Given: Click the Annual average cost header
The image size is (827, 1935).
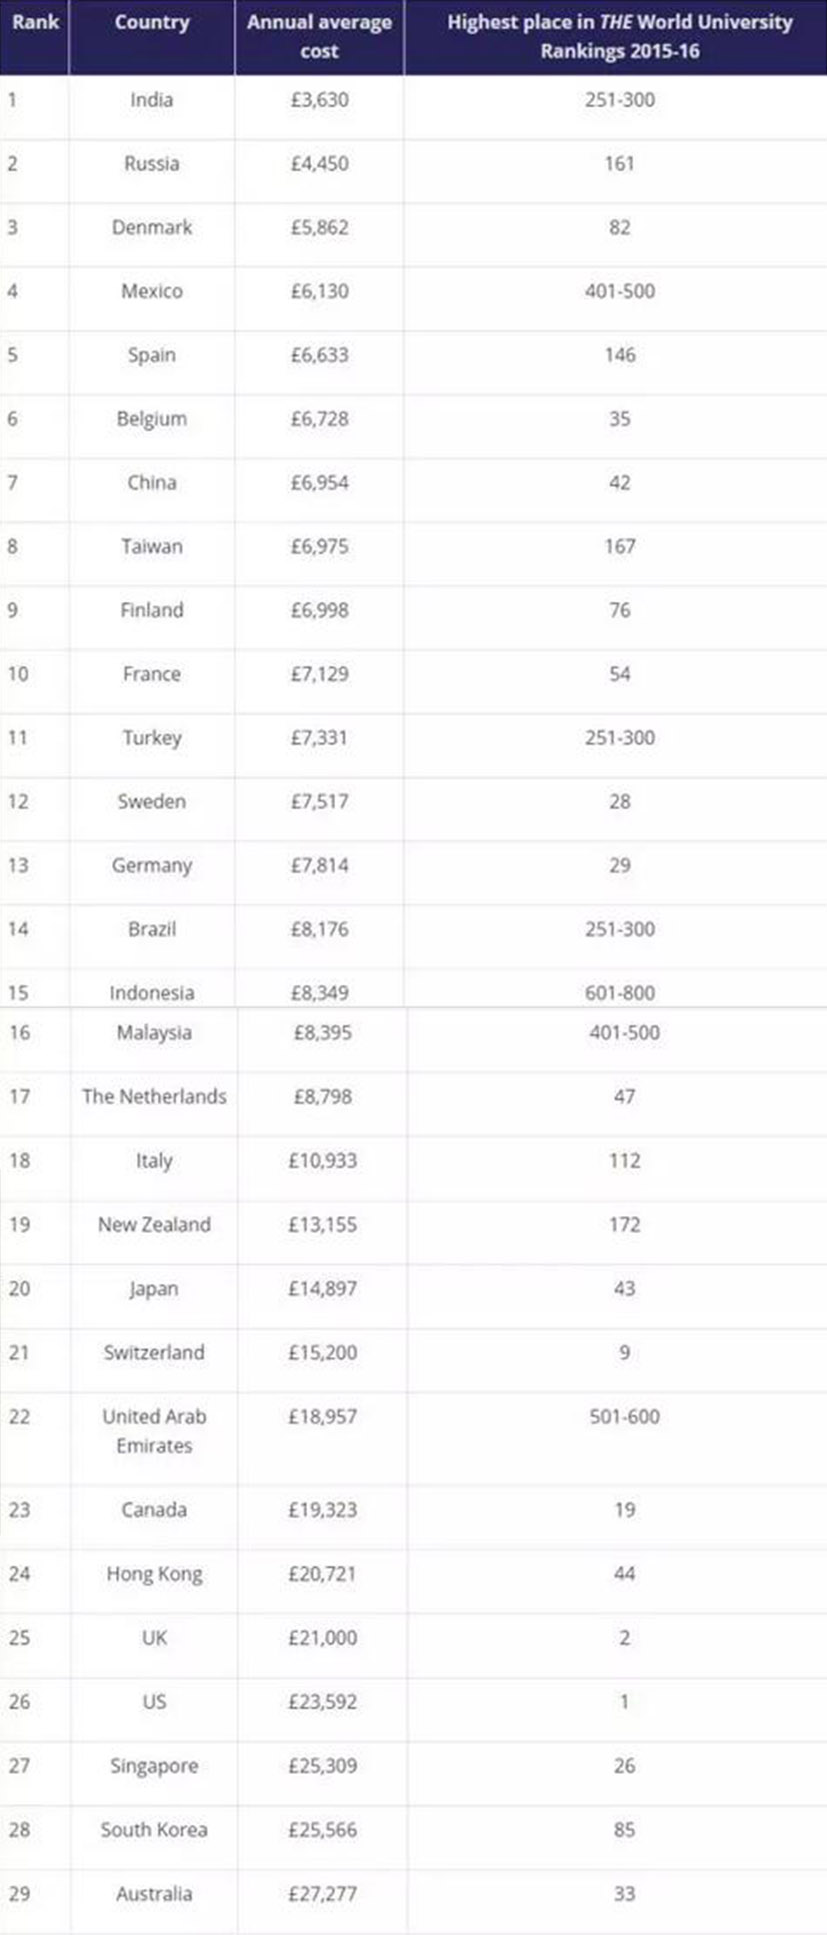Looking at the screenshot, I should [320, 36].
